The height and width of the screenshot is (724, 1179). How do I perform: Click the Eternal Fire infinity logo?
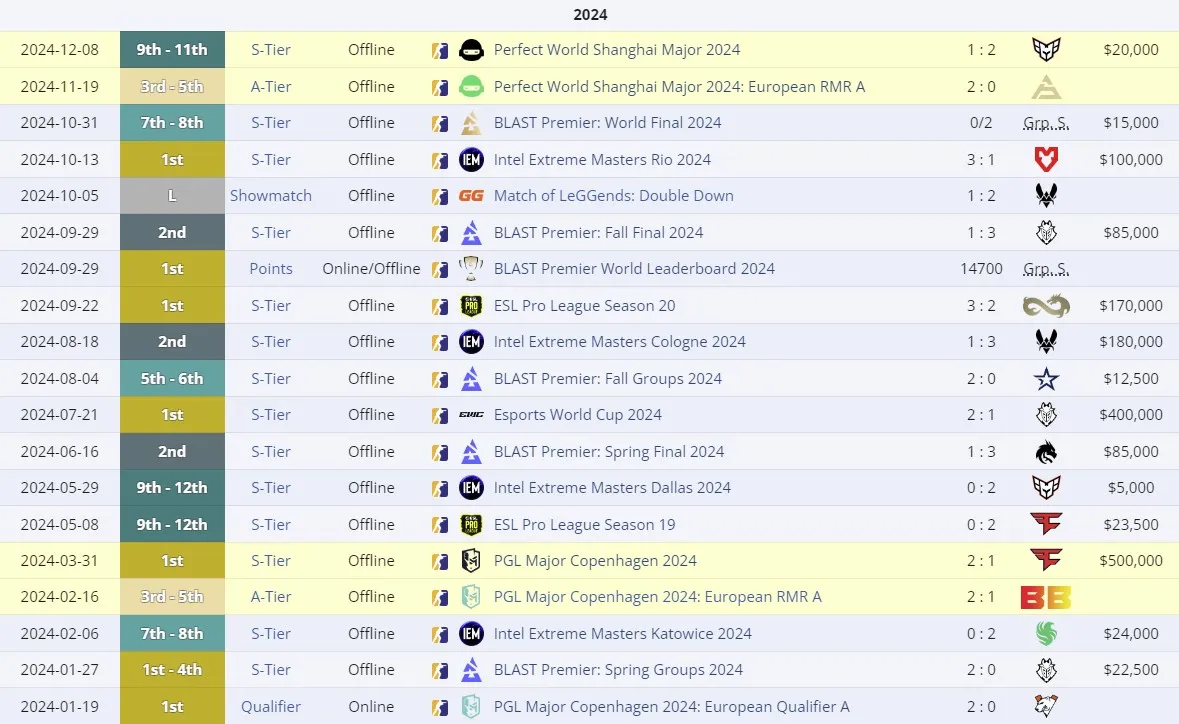click(x=1046, y=306)
